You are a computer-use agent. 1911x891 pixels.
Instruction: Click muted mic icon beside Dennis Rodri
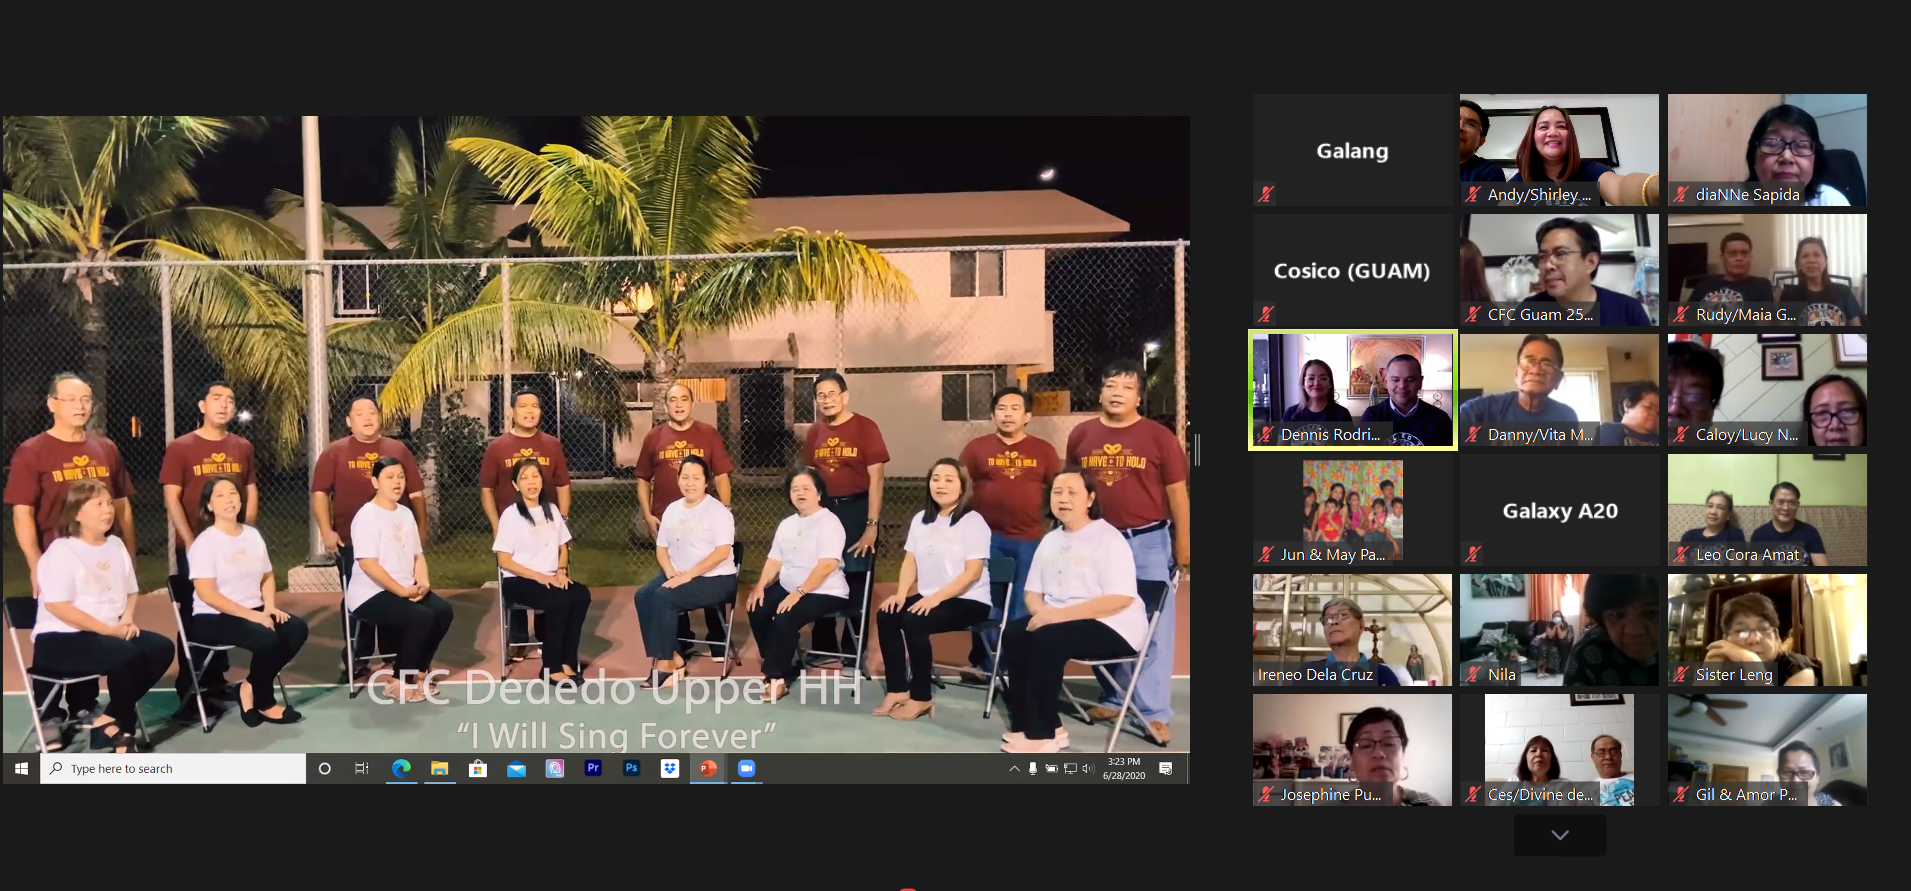pos(1266,434)
